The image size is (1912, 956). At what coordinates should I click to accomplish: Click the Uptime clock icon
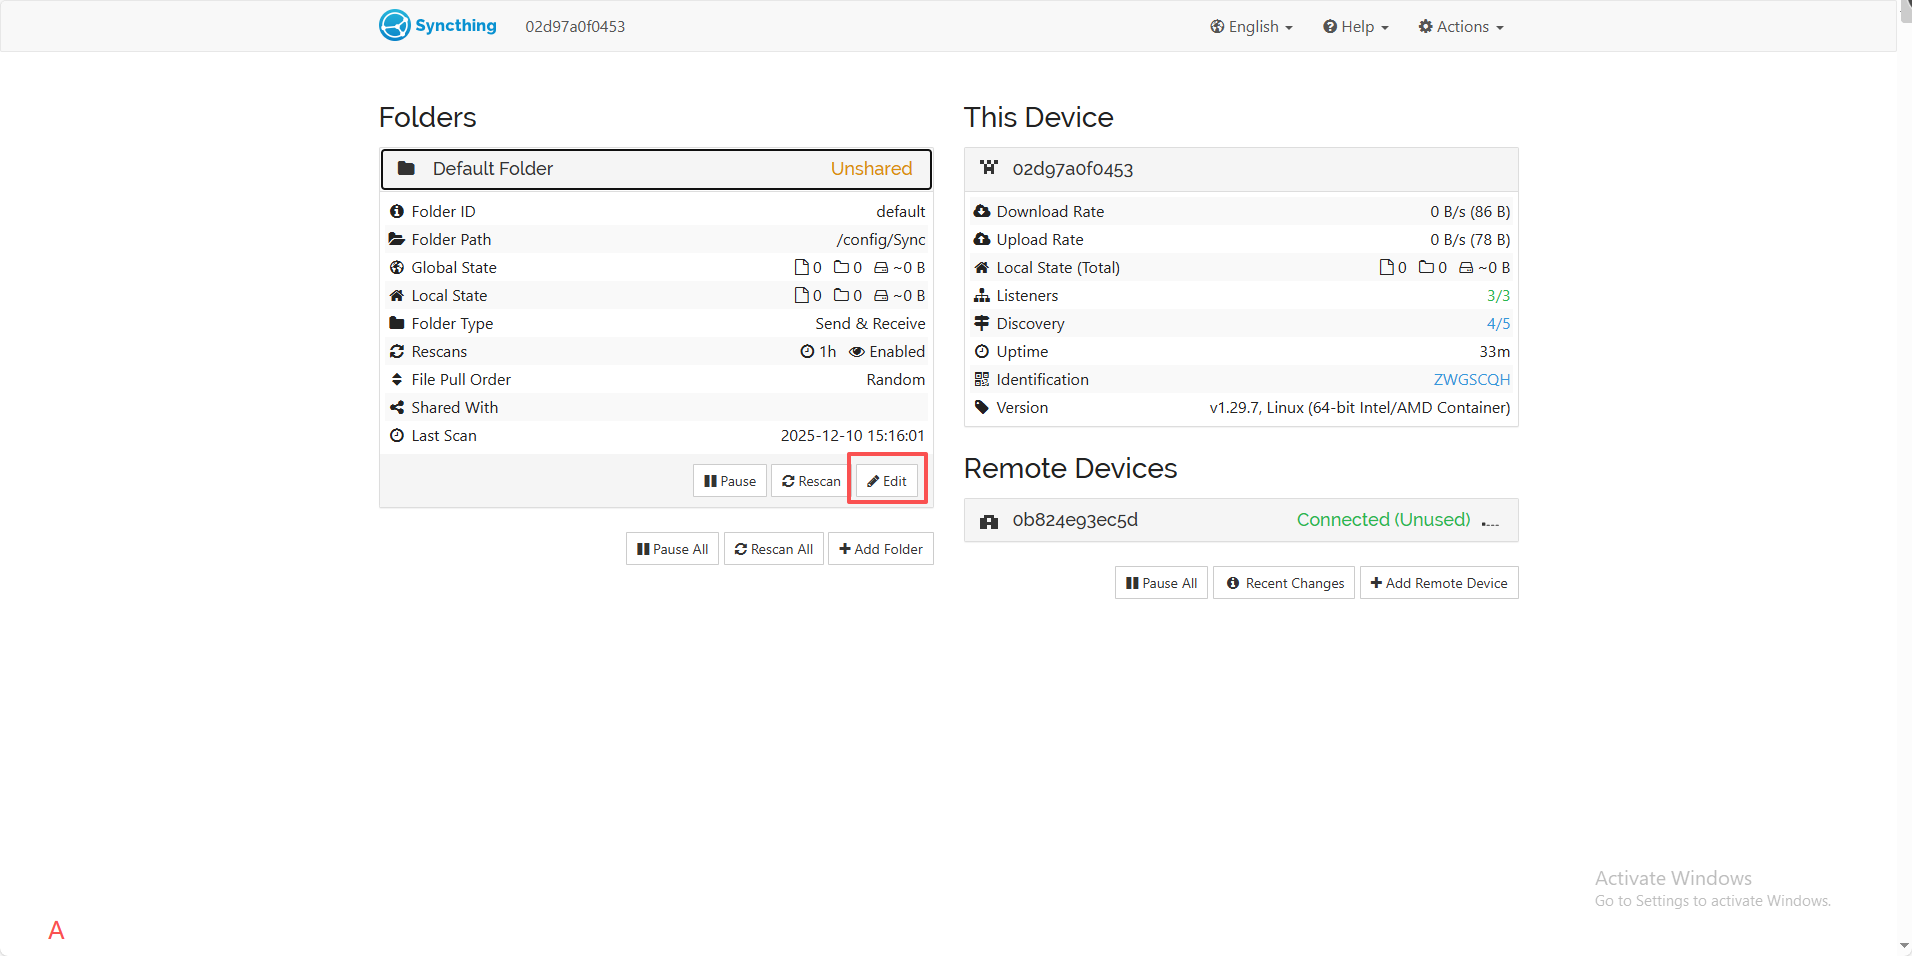(x=982, y=351)
